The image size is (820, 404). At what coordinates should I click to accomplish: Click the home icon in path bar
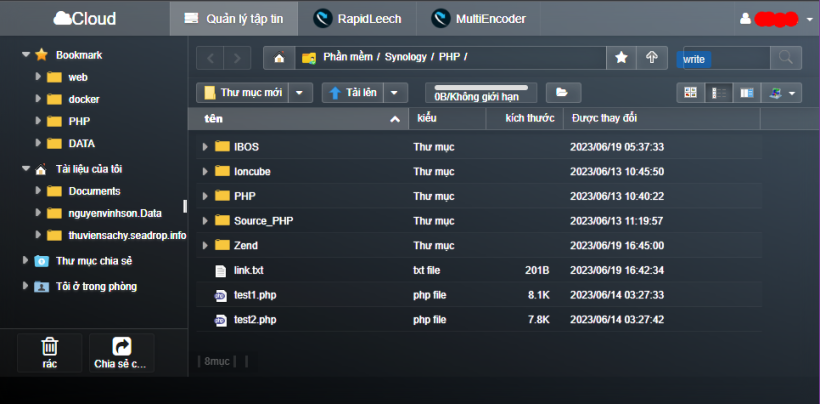tap(279, 57)
